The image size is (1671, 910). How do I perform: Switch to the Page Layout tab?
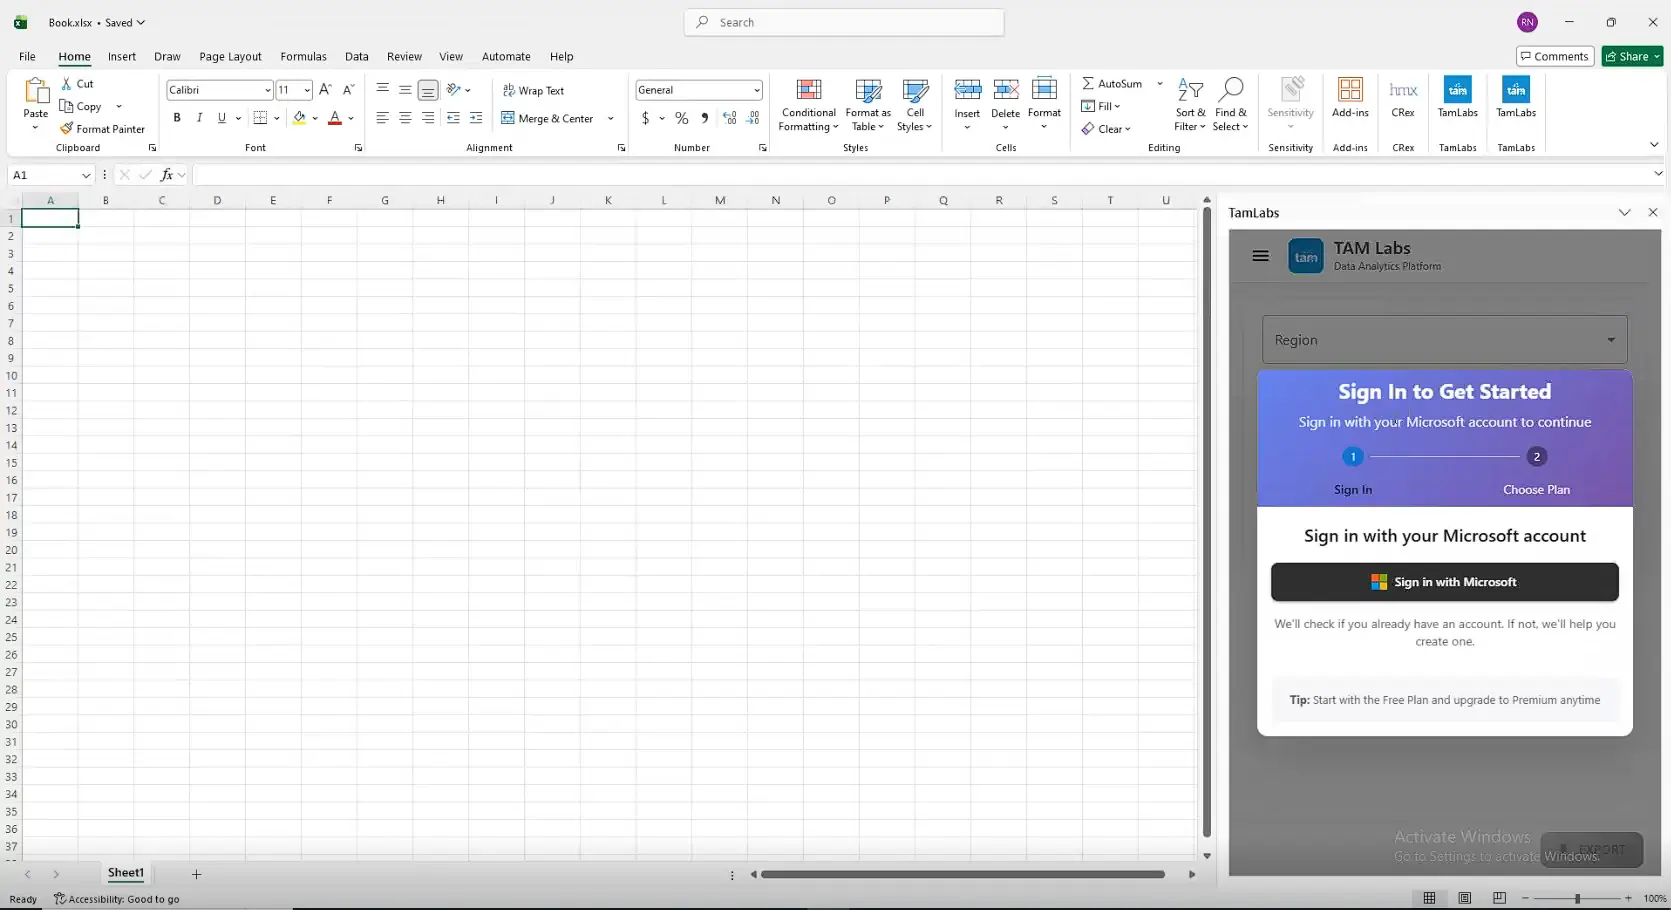[x=230, y=56]
